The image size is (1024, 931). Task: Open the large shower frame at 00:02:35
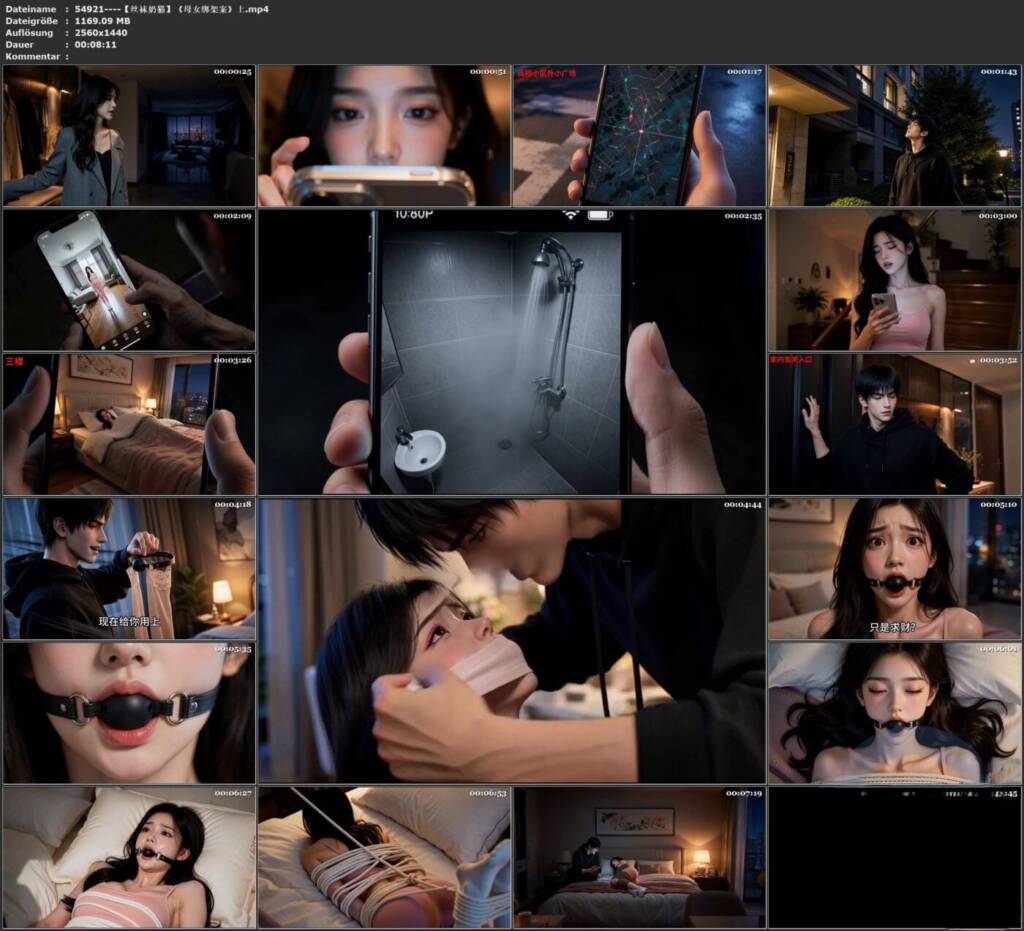click(x=512, y=353)
